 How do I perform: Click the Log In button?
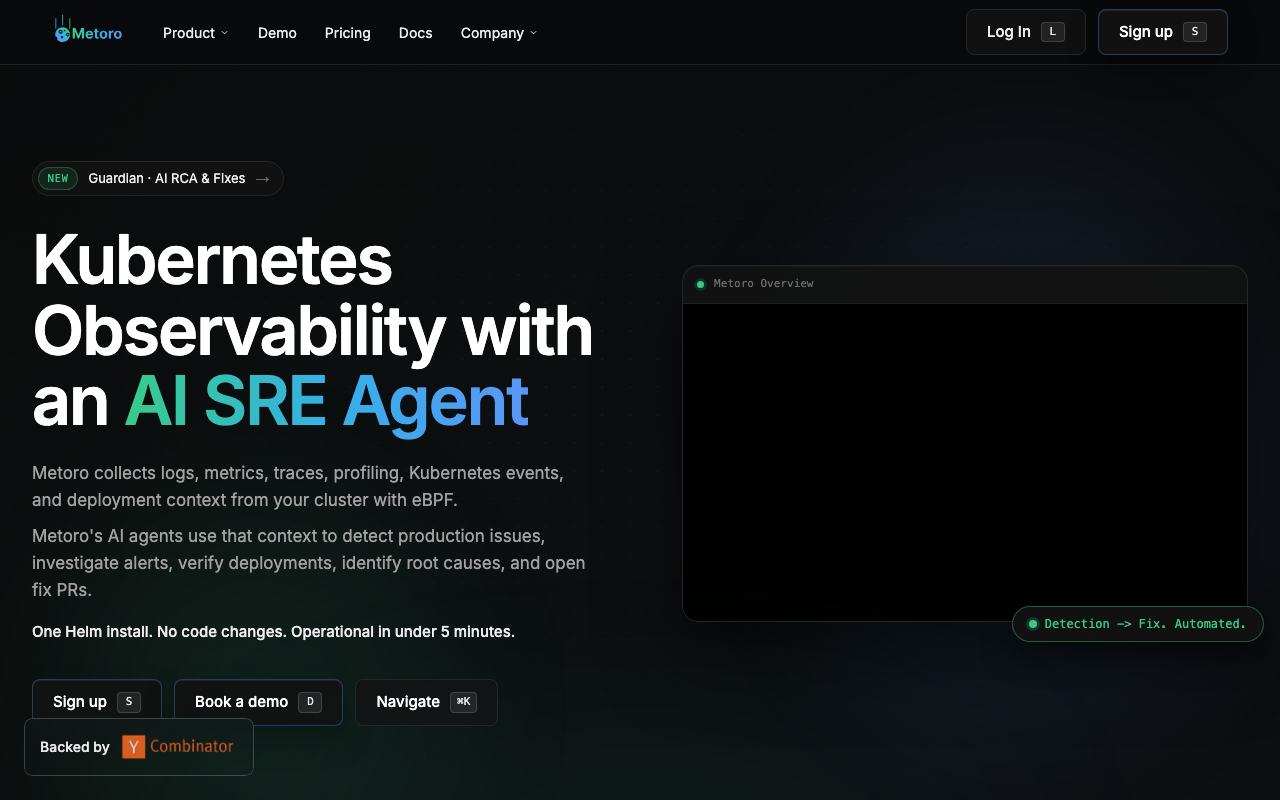(1026, 32)
